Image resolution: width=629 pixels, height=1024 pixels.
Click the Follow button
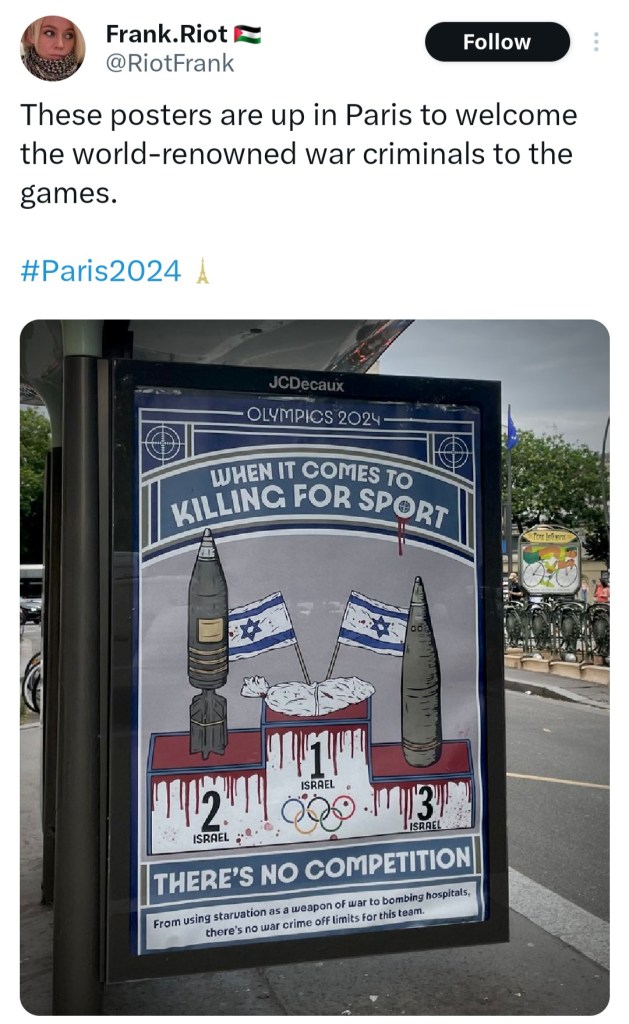[x=497, y=42]
